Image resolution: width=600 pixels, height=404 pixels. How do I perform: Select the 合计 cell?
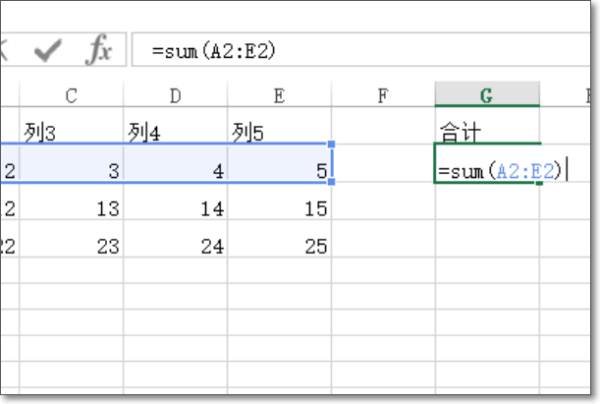click(487, 131)
